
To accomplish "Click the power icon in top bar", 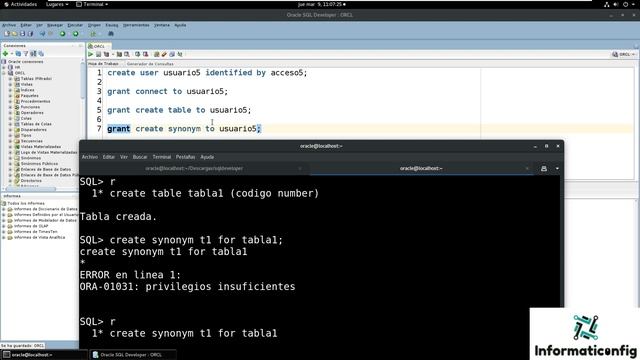I will coord(625,4).
